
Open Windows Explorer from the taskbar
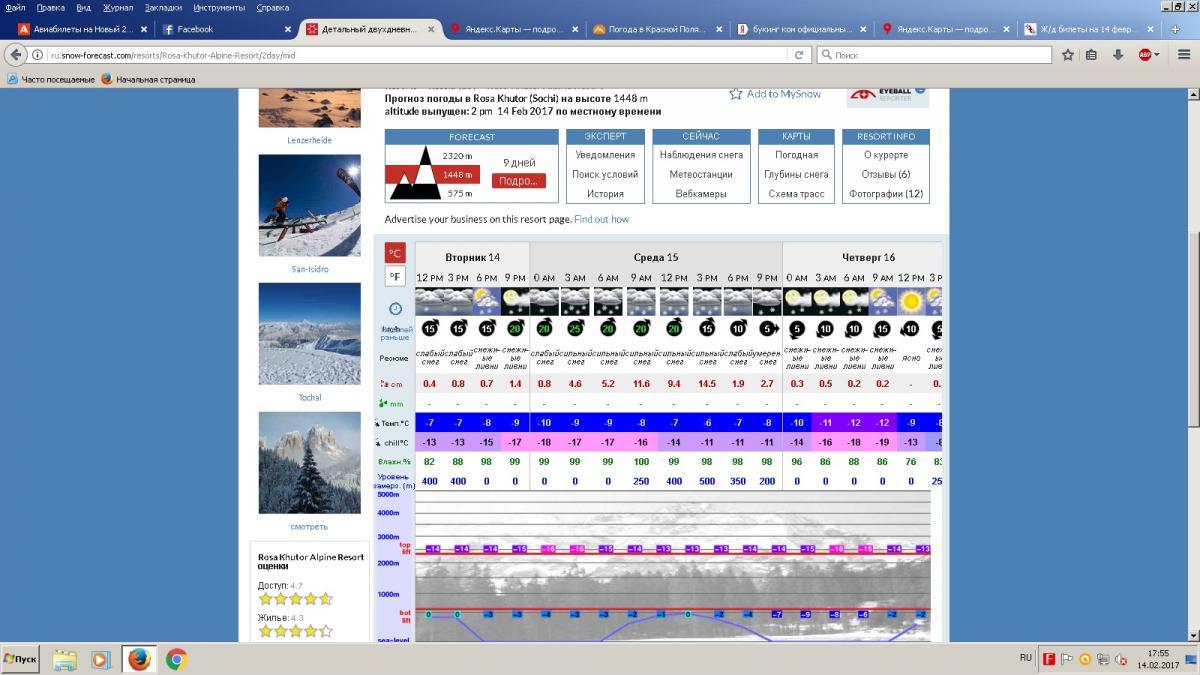tap(65, 659)
